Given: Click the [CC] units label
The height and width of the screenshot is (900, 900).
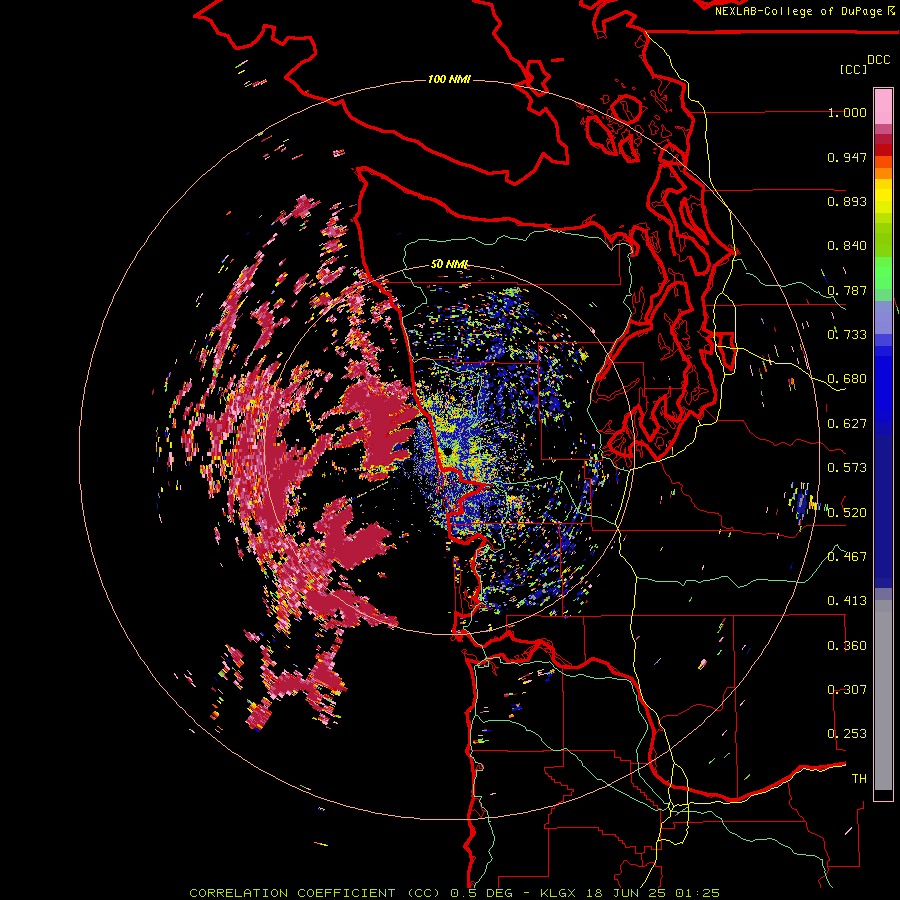Looking at the screenshot, I should tap(853, 69).
